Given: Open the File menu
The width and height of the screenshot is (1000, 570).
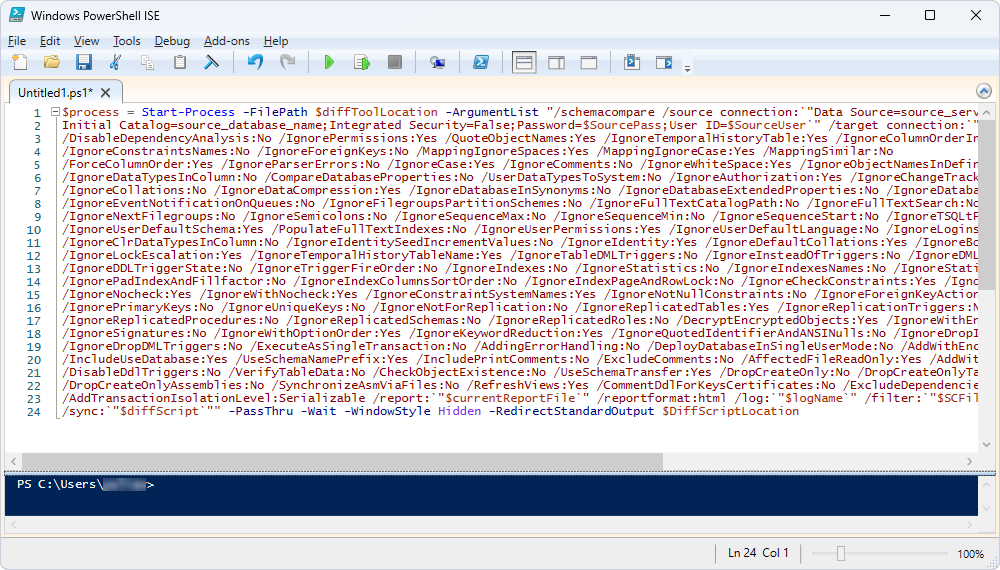Looking at the screenshot, I should tap(17, 41).
